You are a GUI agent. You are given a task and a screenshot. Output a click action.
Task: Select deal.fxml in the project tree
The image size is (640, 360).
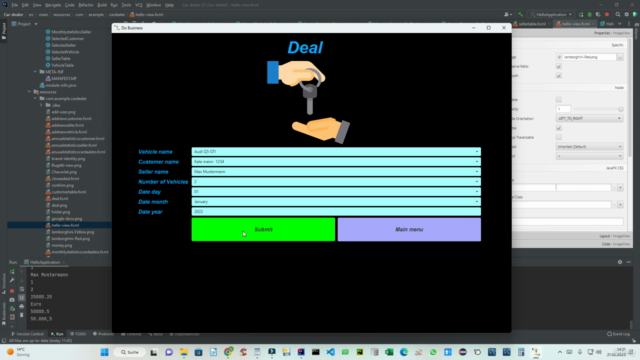click(x=60, y=199)
